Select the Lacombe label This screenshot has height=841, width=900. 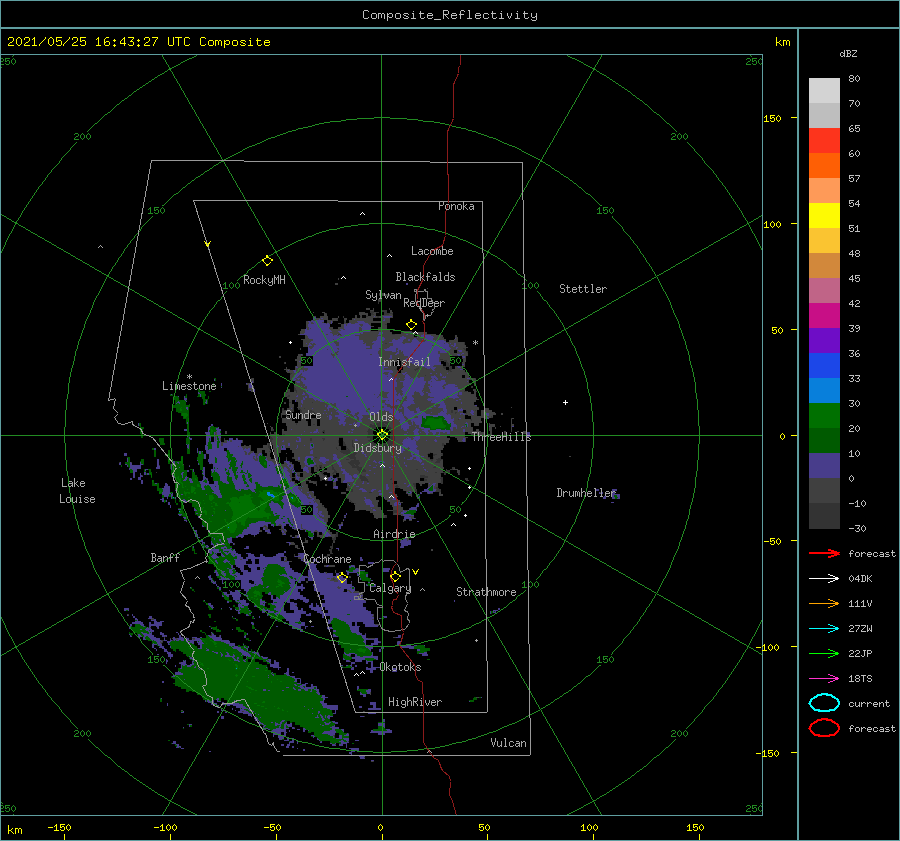[x=432, y=251]
